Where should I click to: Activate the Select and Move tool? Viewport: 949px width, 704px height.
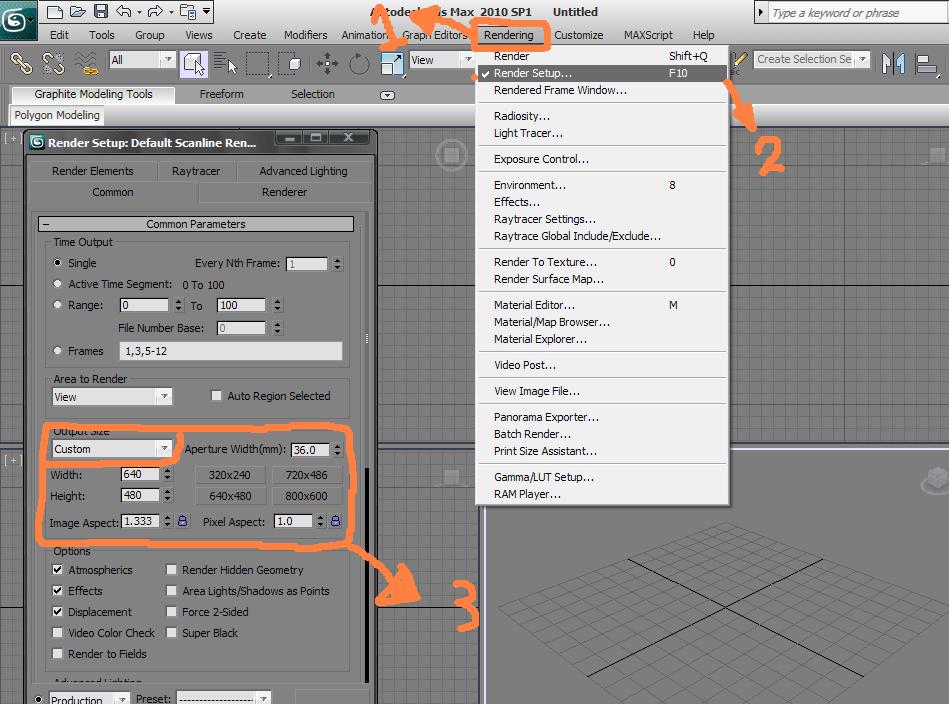coord(327,63)
